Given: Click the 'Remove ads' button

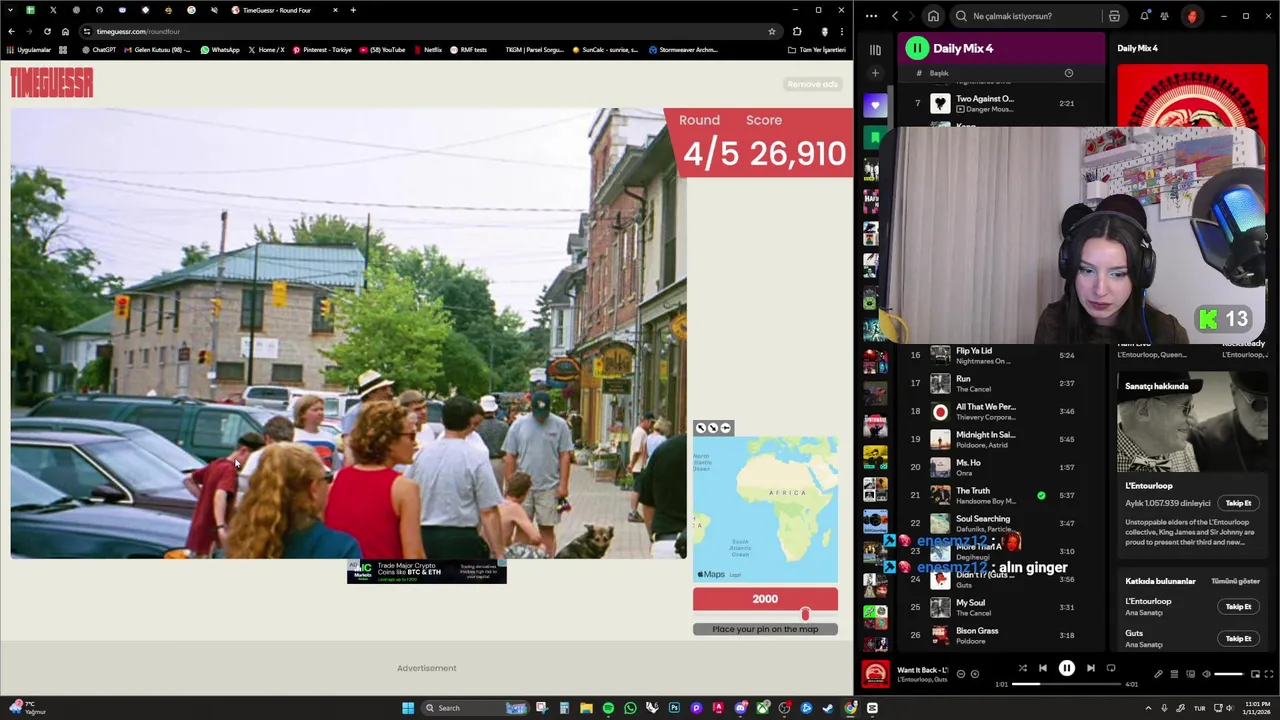Looking at the screenshot, I should pyautogui.click(x=812, y=84).
